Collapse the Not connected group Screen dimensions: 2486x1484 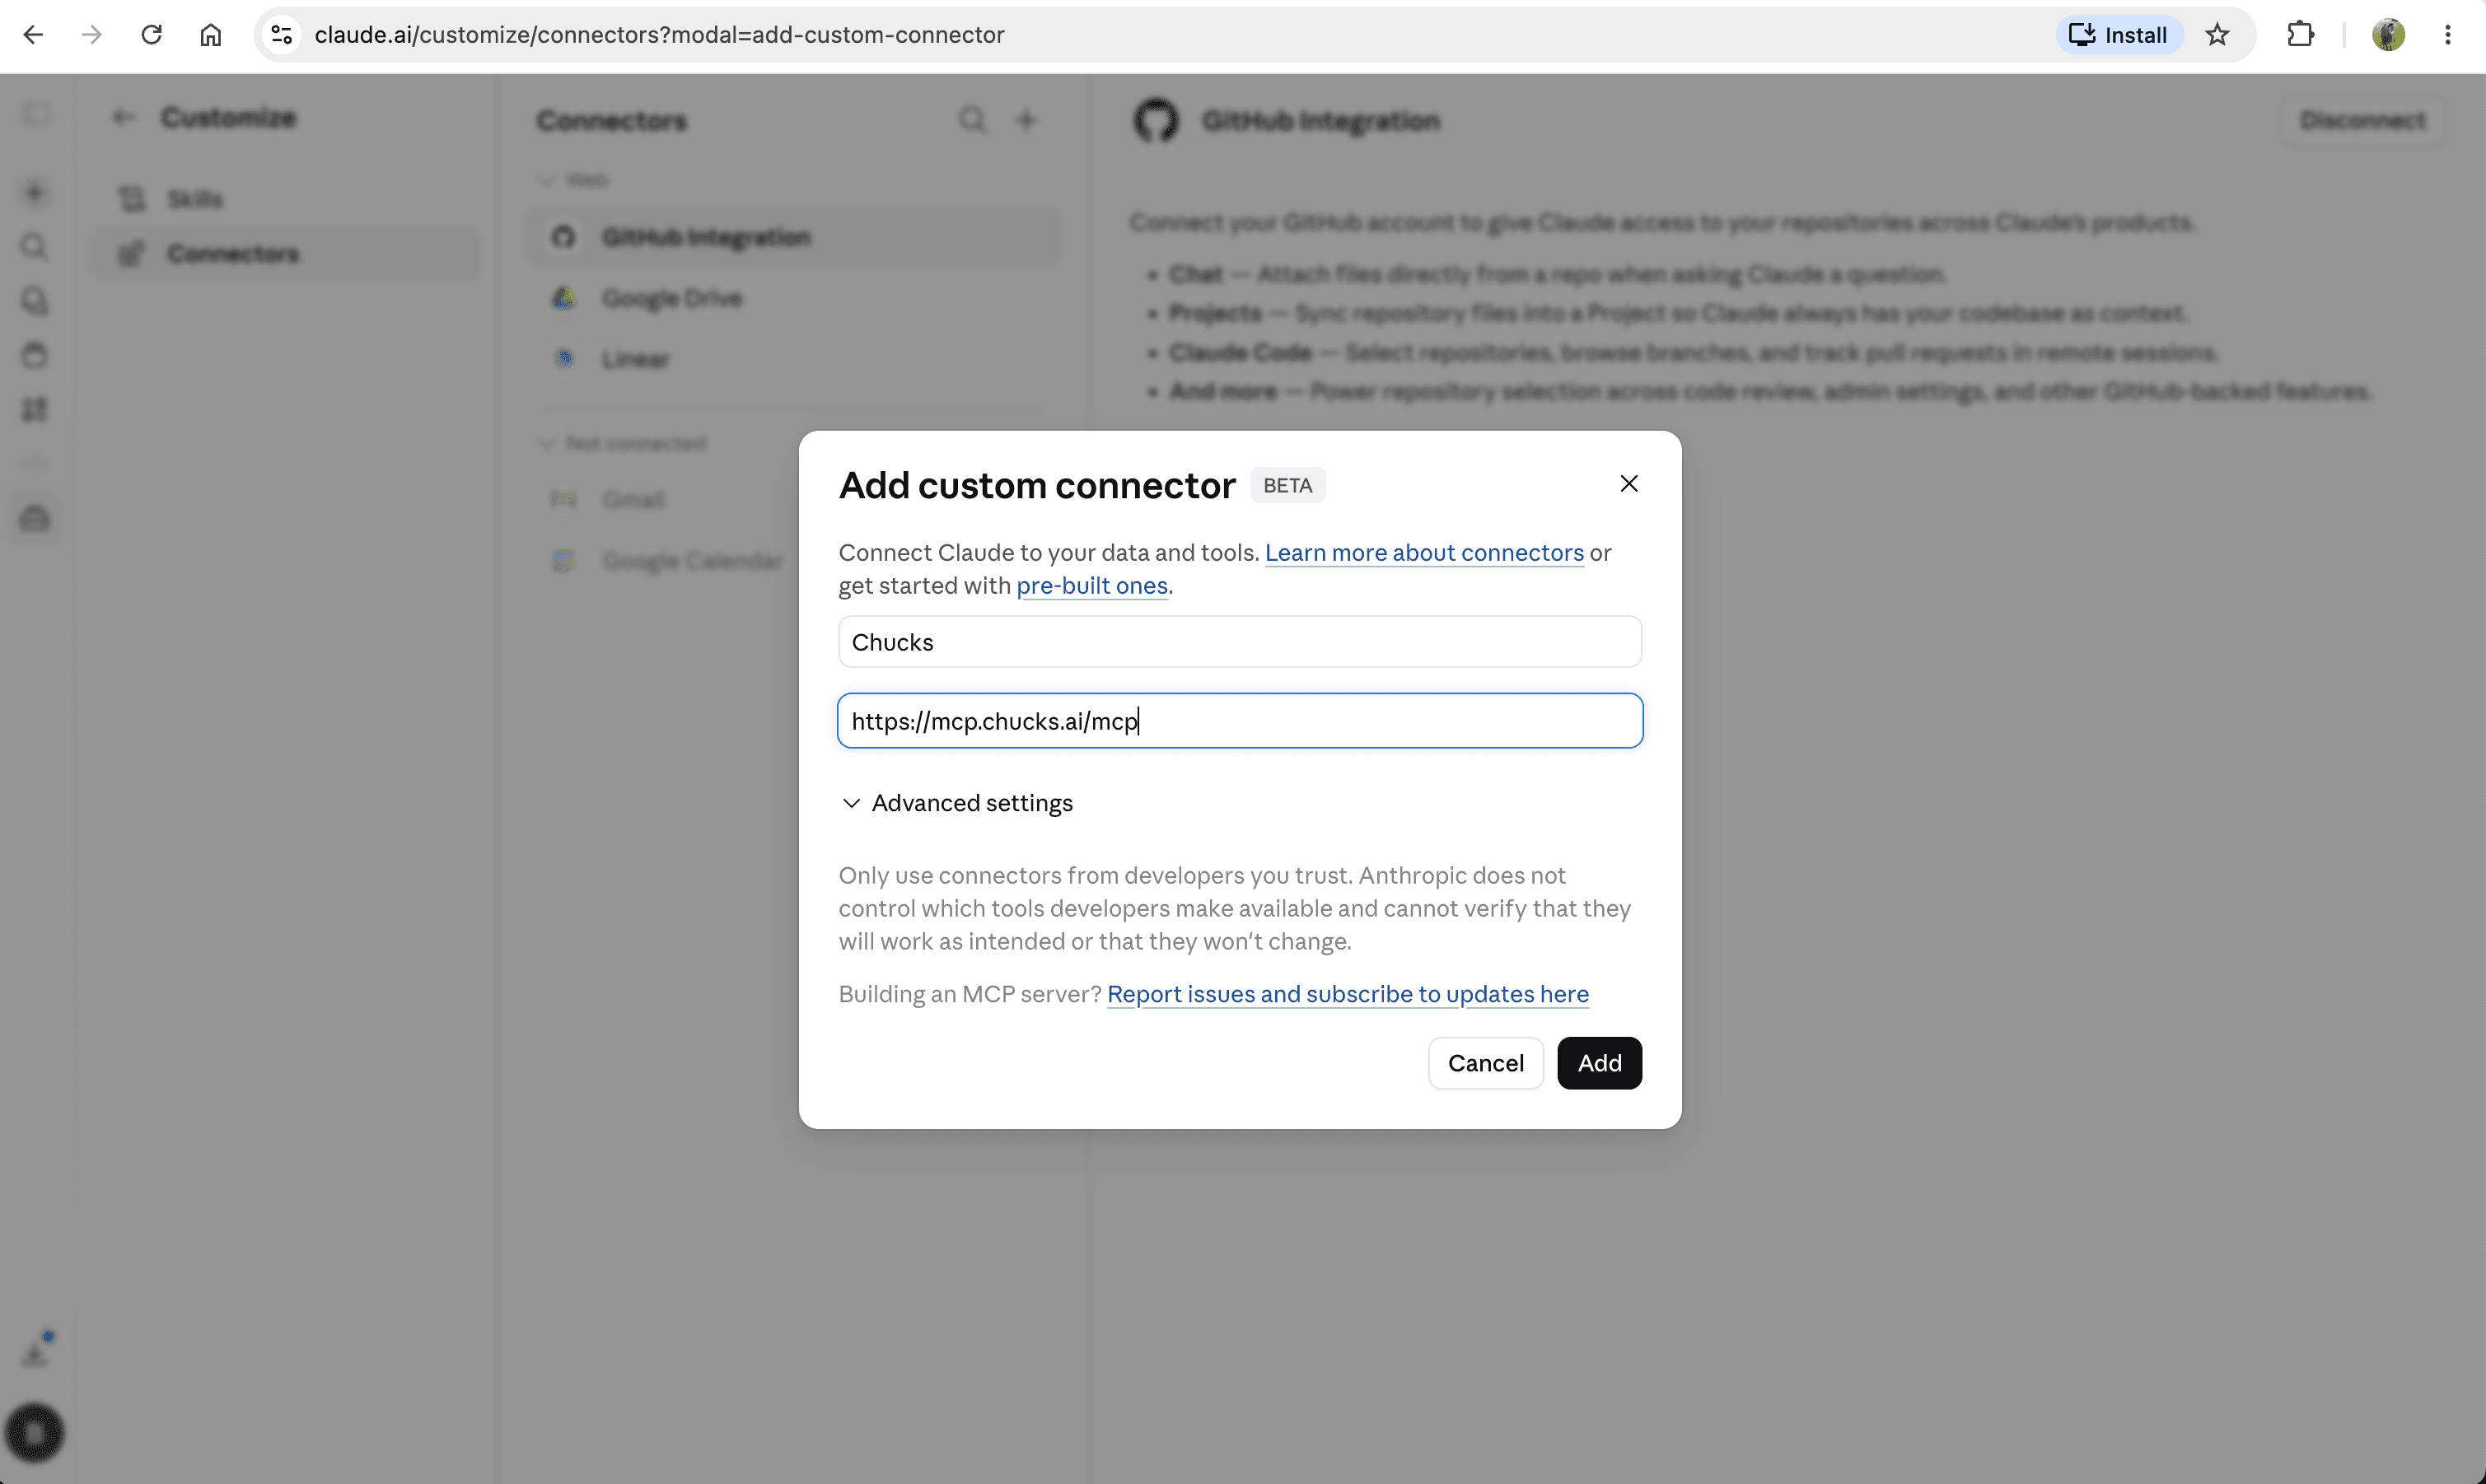[x=622, y=443]
